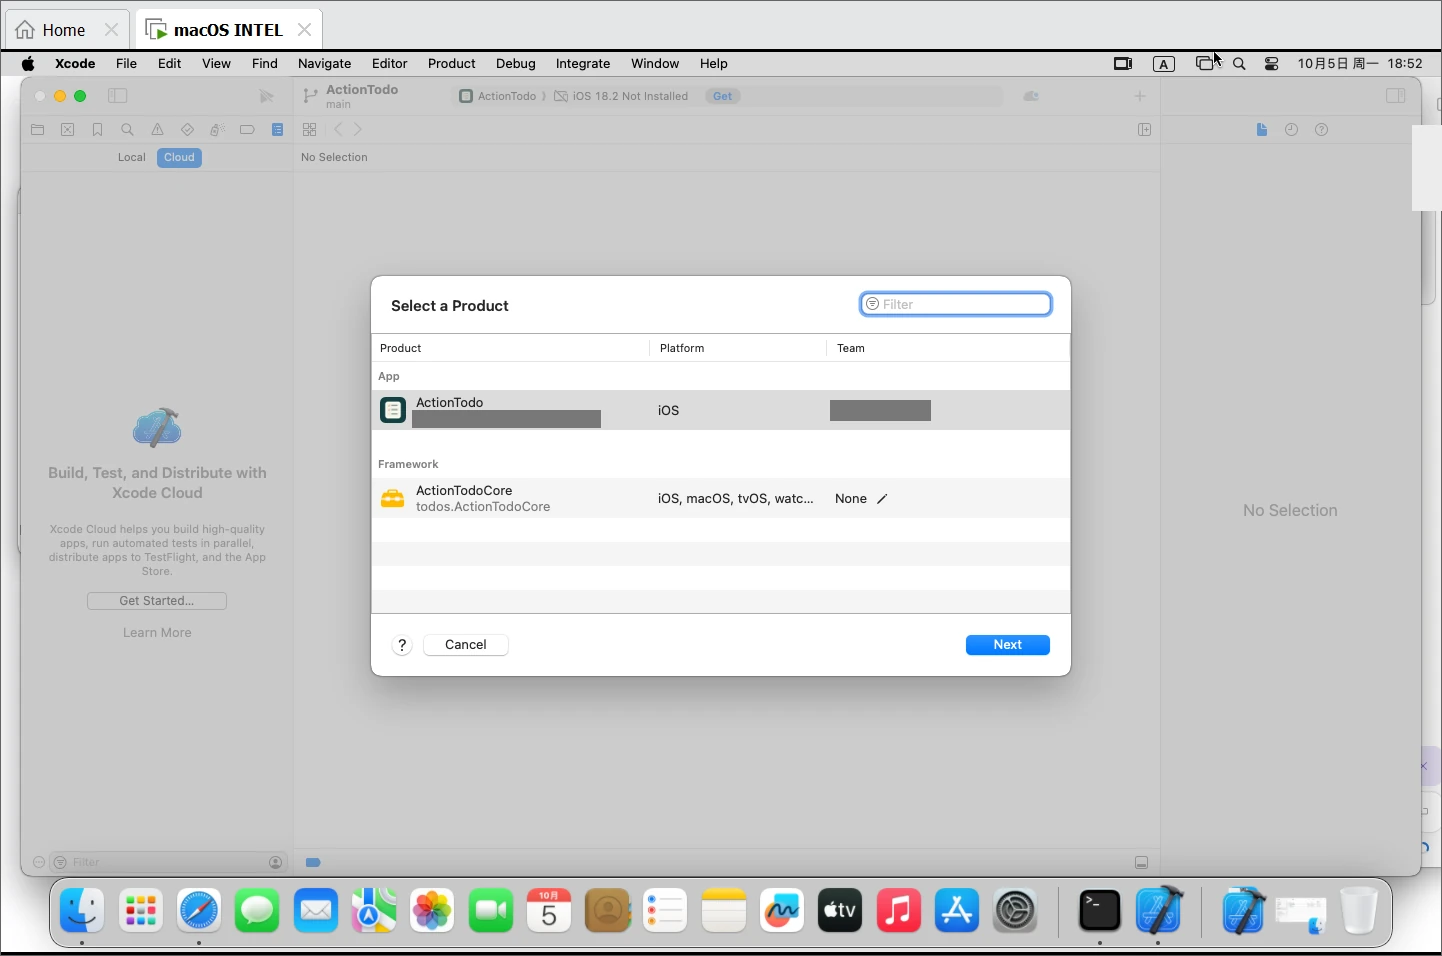
Task: Toggle the inspectors panel
Action: 1396,96
